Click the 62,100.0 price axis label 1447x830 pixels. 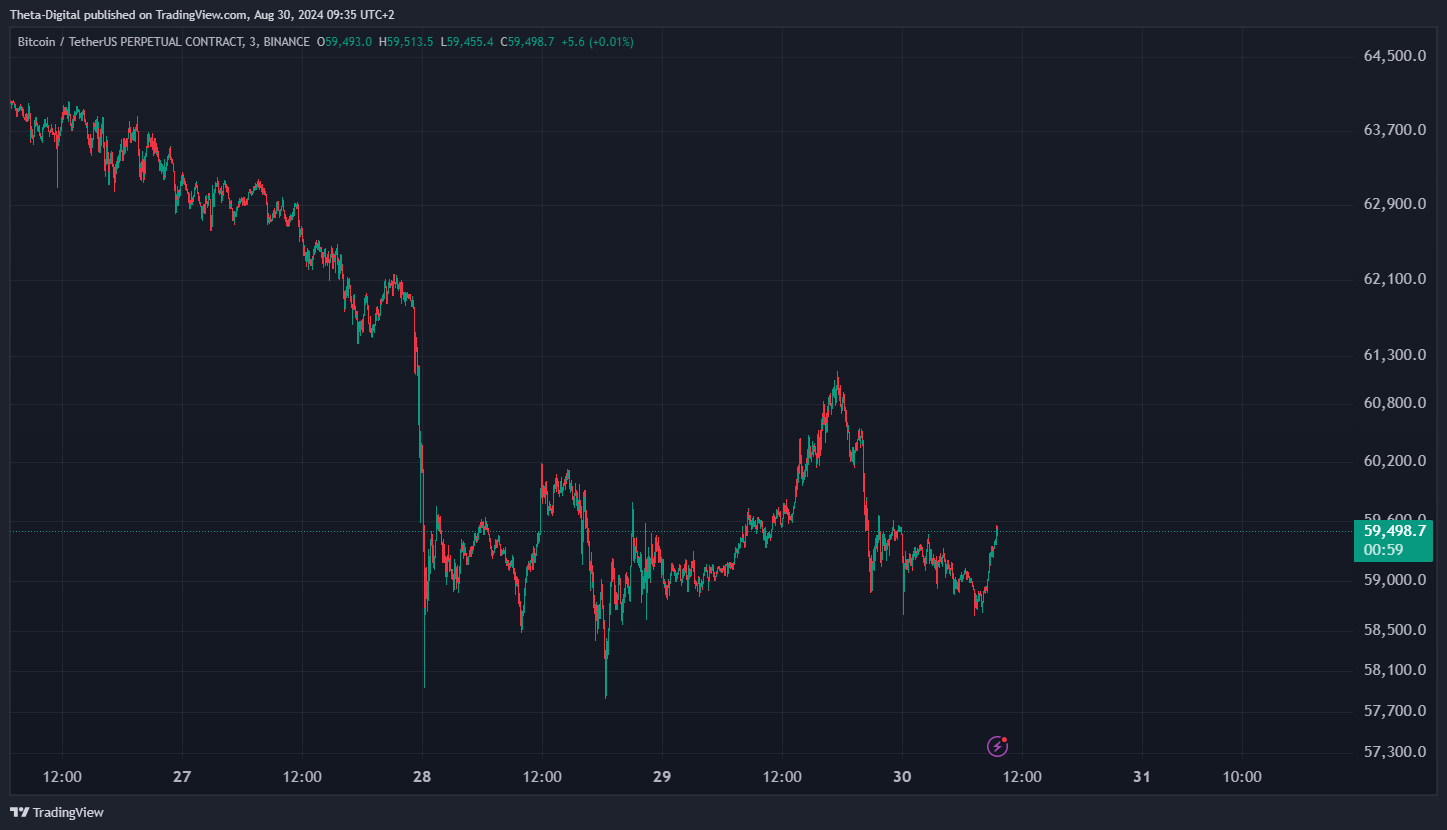click(x=1394, y=279)
